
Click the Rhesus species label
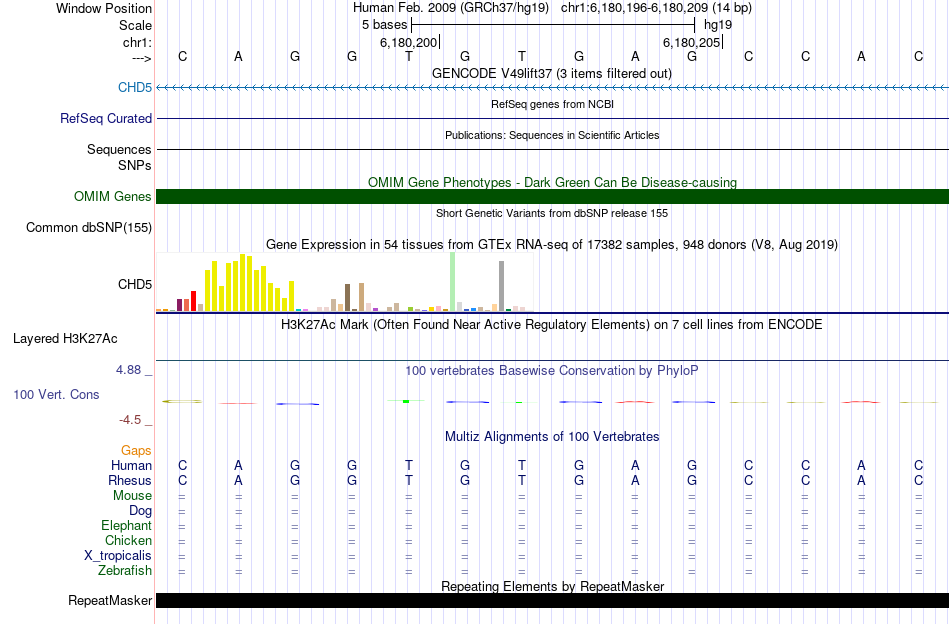[x=130, y=480]
